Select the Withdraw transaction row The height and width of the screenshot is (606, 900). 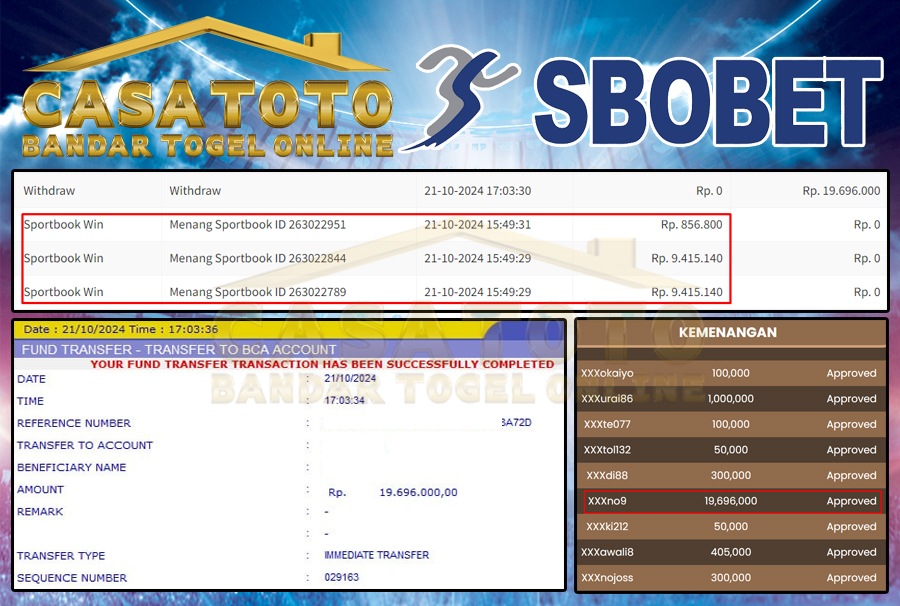(450, 191)
